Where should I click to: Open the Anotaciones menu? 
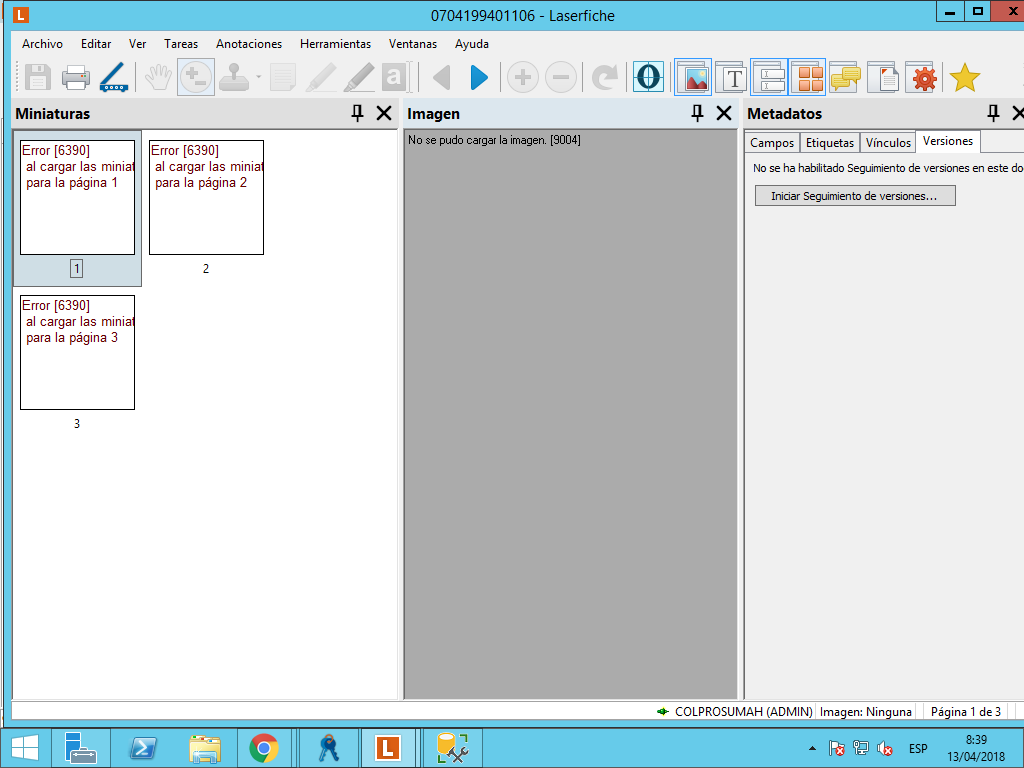click(x=249, y=44)
